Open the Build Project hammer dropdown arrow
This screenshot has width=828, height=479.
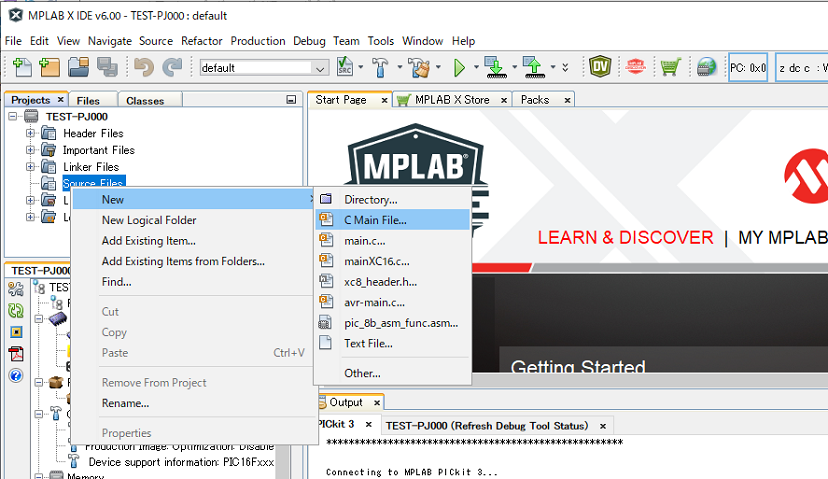[x=399, y=67]
